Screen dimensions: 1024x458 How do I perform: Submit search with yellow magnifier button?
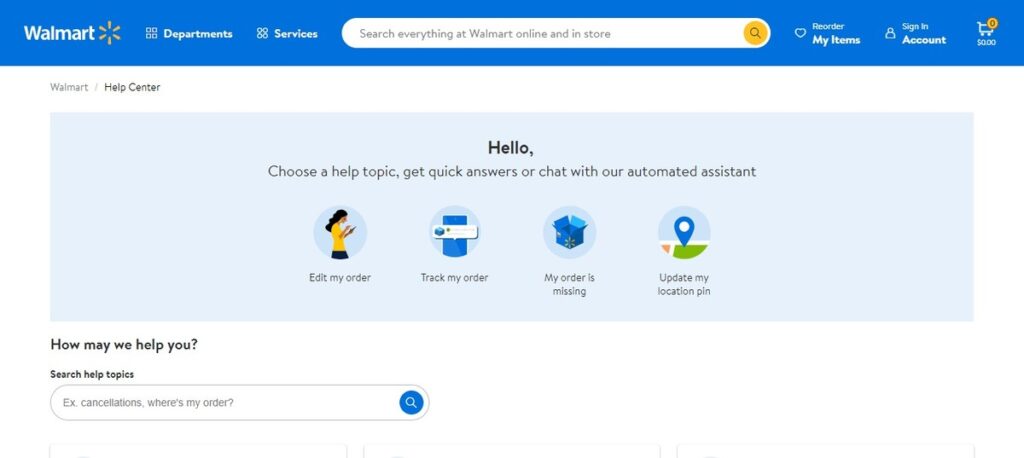point(755,33)
